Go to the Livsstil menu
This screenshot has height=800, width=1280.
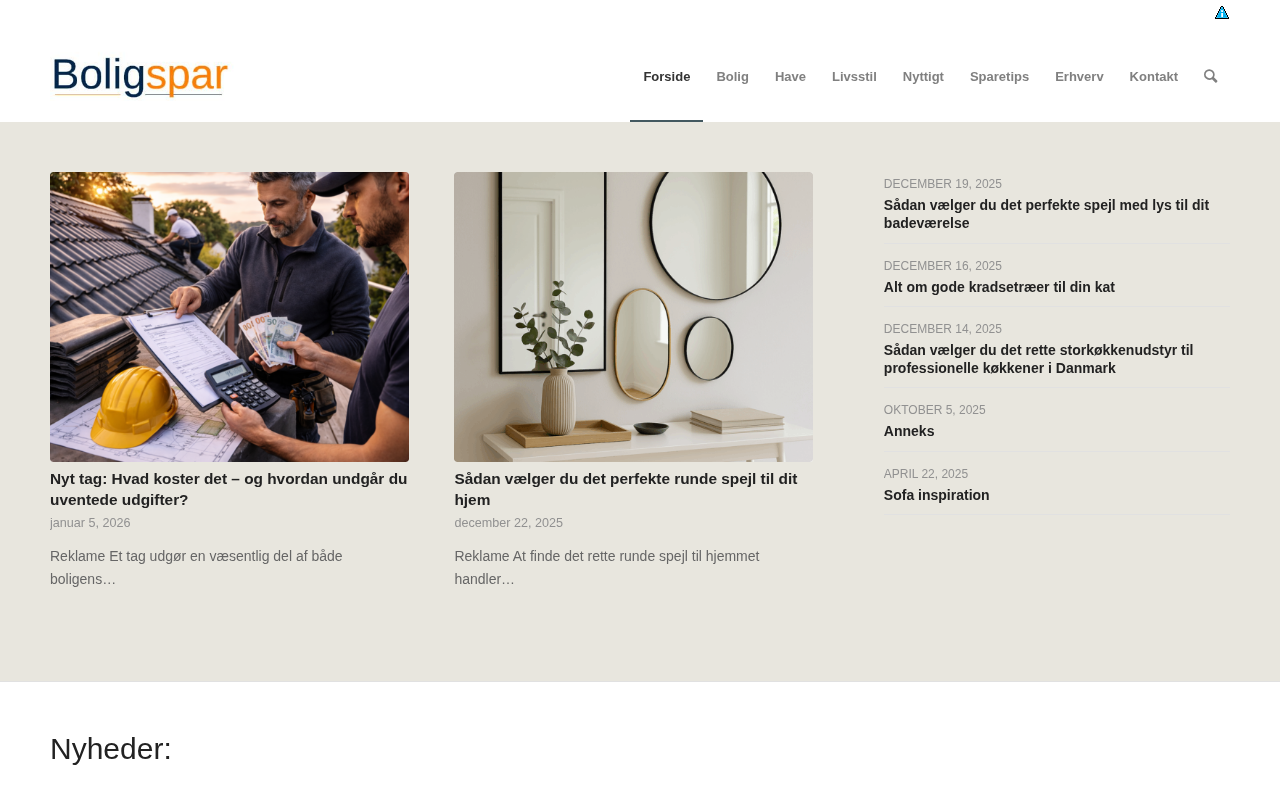[x=854, y=77]
